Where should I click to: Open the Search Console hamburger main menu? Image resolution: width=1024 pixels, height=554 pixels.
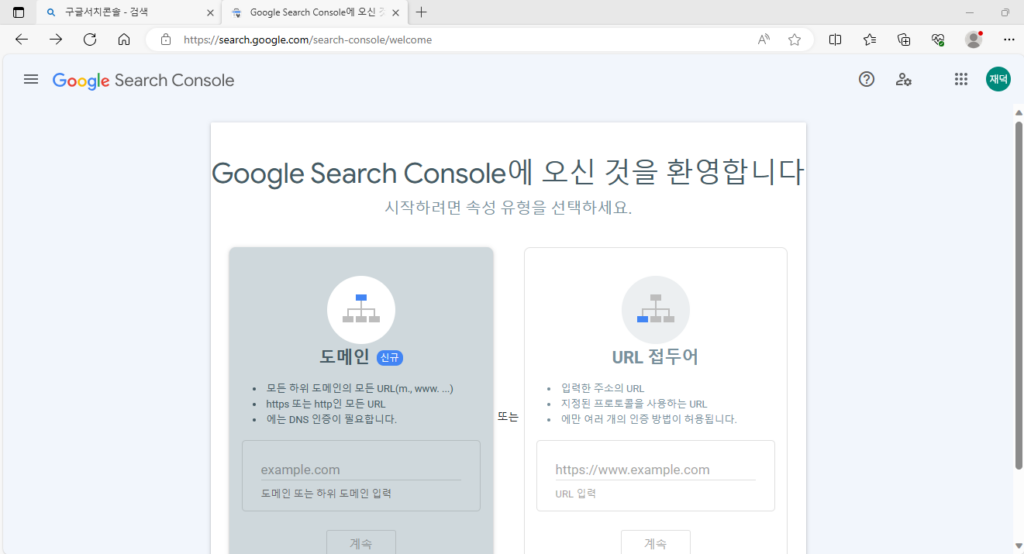[x=31, y=80]
